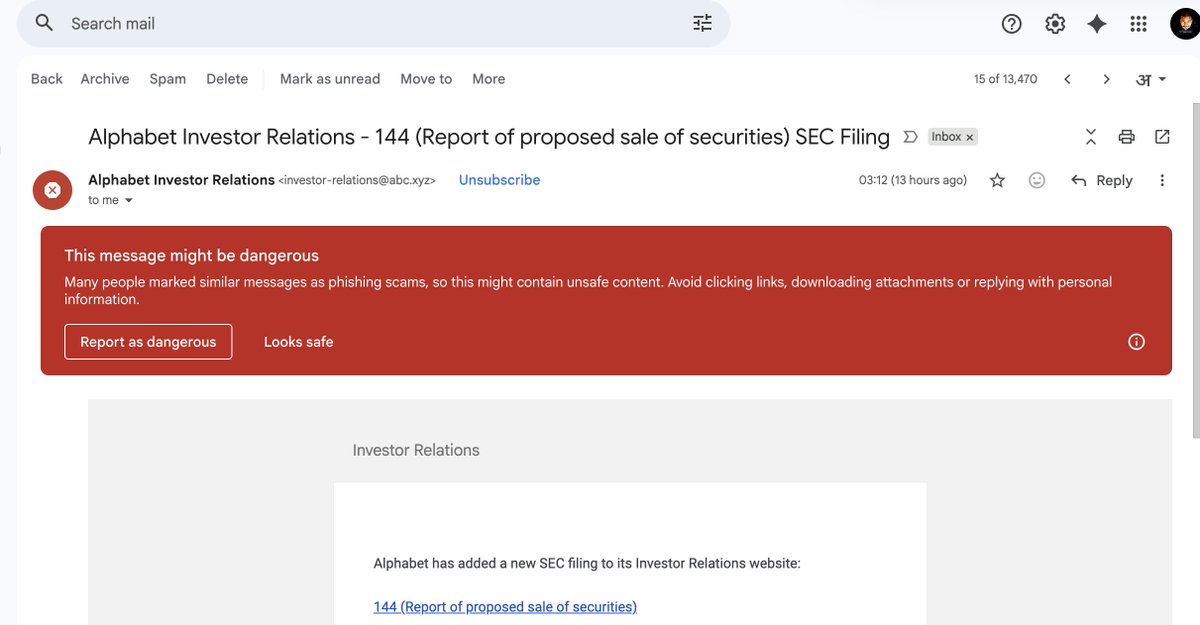Viewport: 1200px width, 625px height.
Task: Ask Gemini via the sparkle icon
Action: [x=1096, y=23]
